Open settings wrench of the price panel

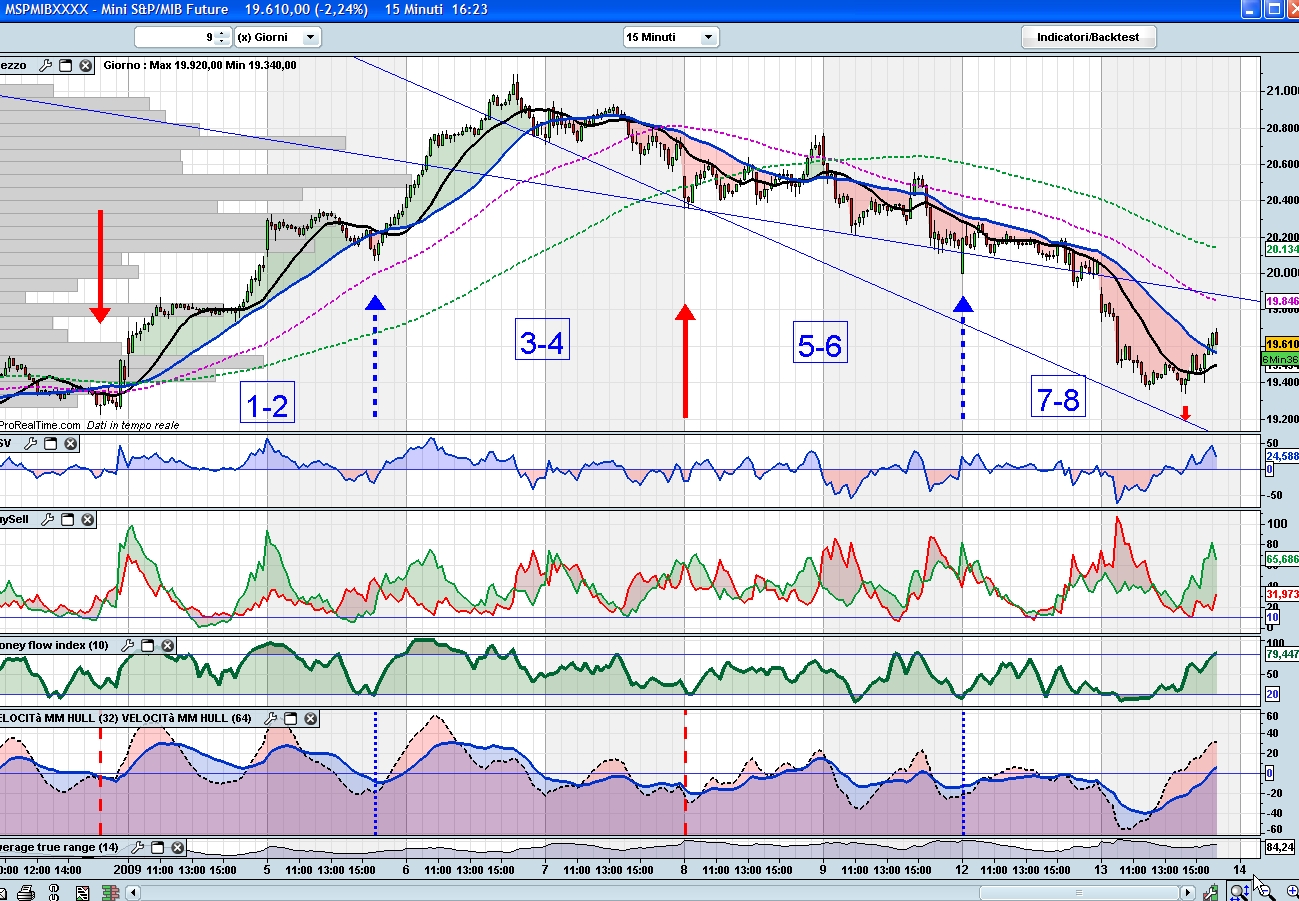click(45, 65)
